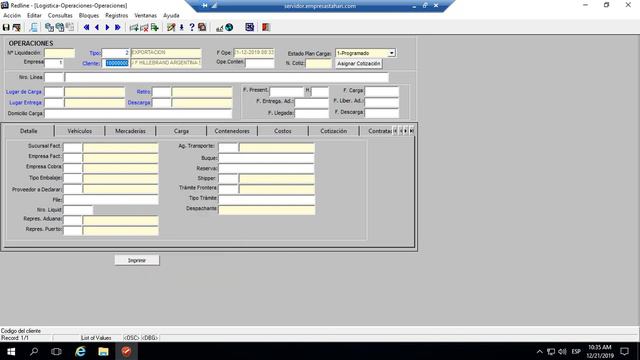Open the Ventanas menu
This screenshot has width=640, height=360.
point(145,16)
